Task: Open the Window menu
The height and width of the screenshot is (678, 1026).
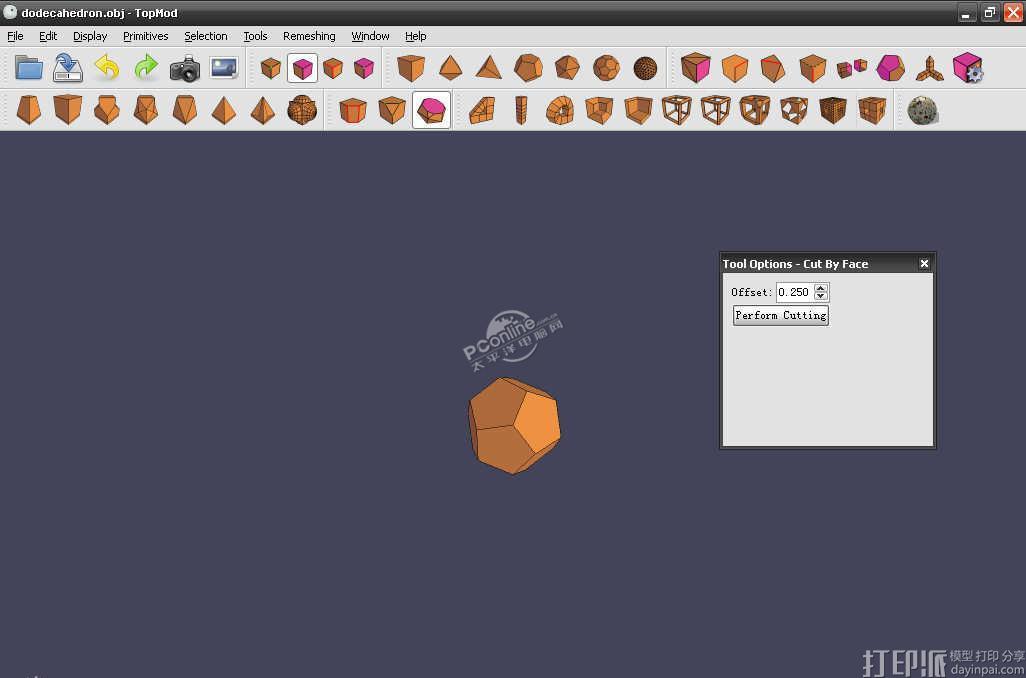Action: 370,36
